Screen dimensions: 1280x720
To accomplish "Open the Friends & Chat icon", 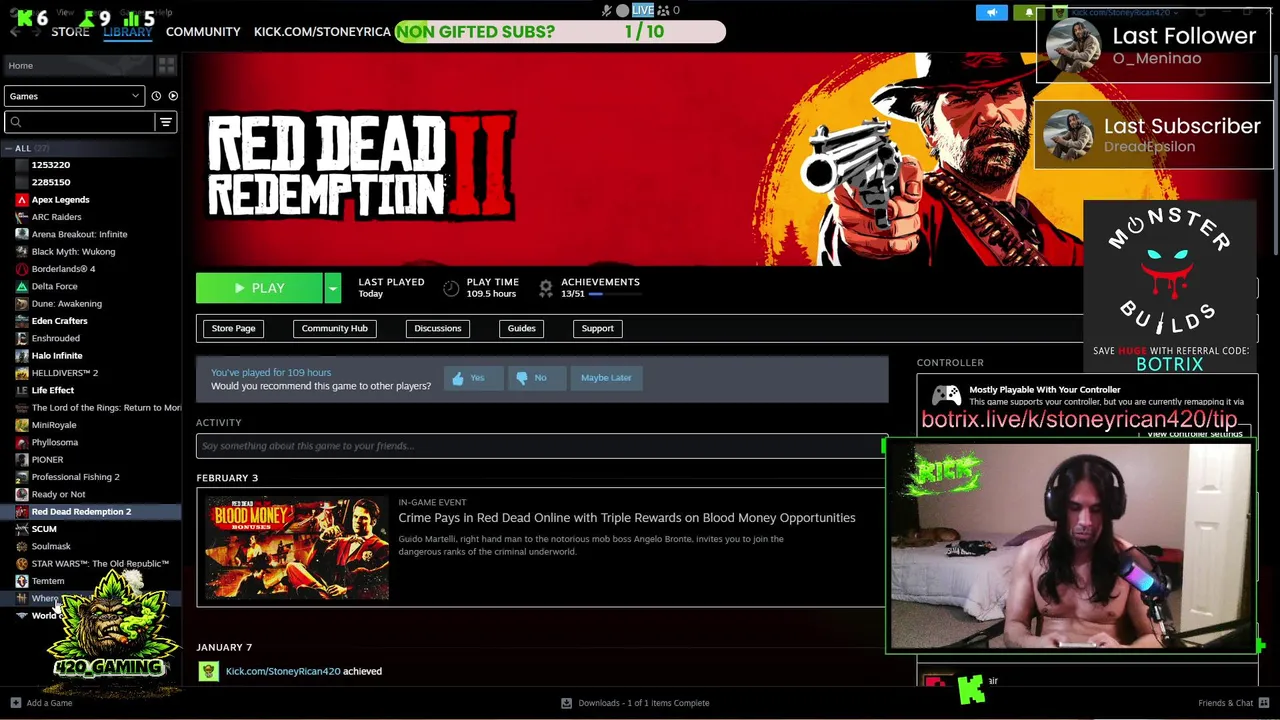I will [1264, 703].
